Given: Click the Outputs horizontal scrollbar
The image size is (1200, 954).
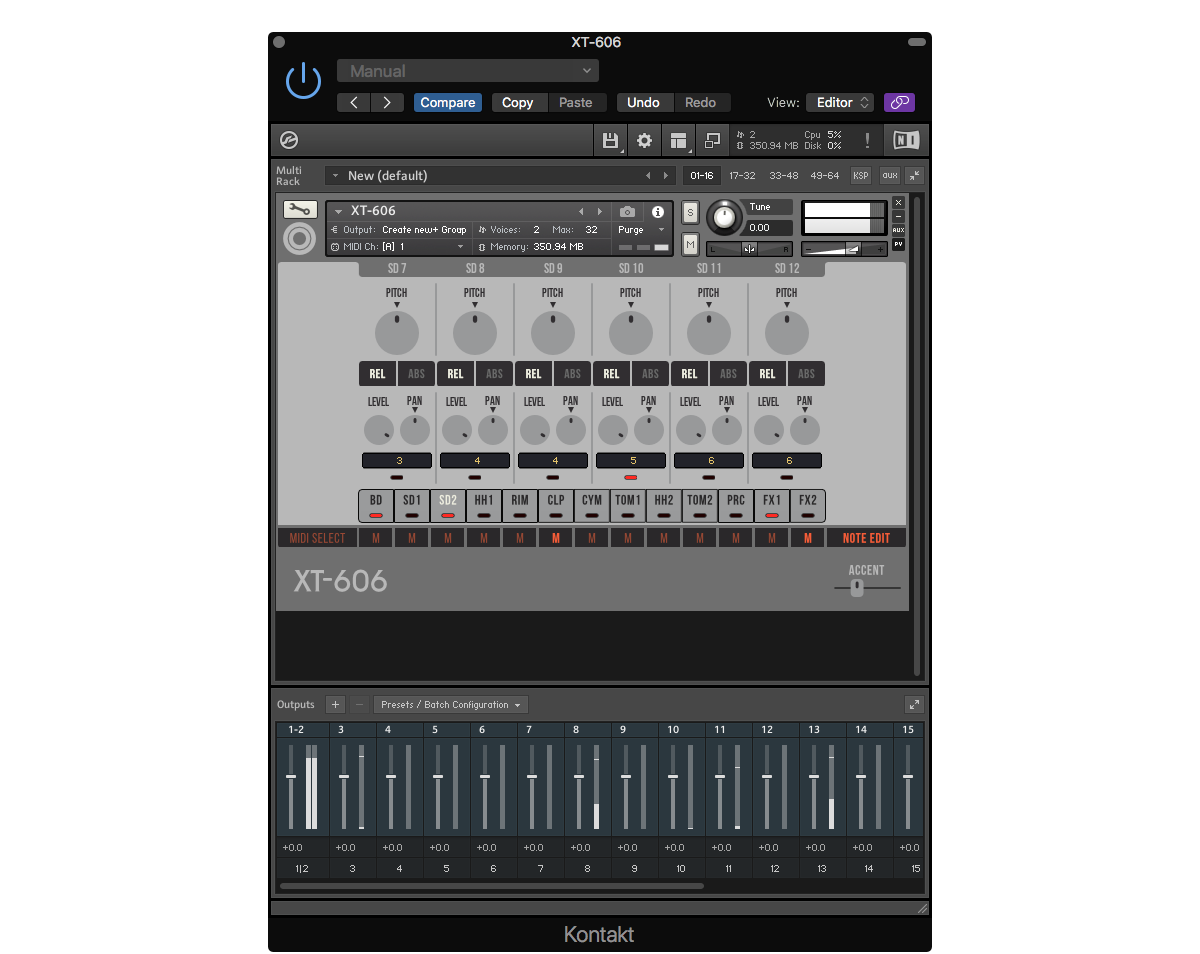Looking at the screenshot, I should tap(492, 886).
